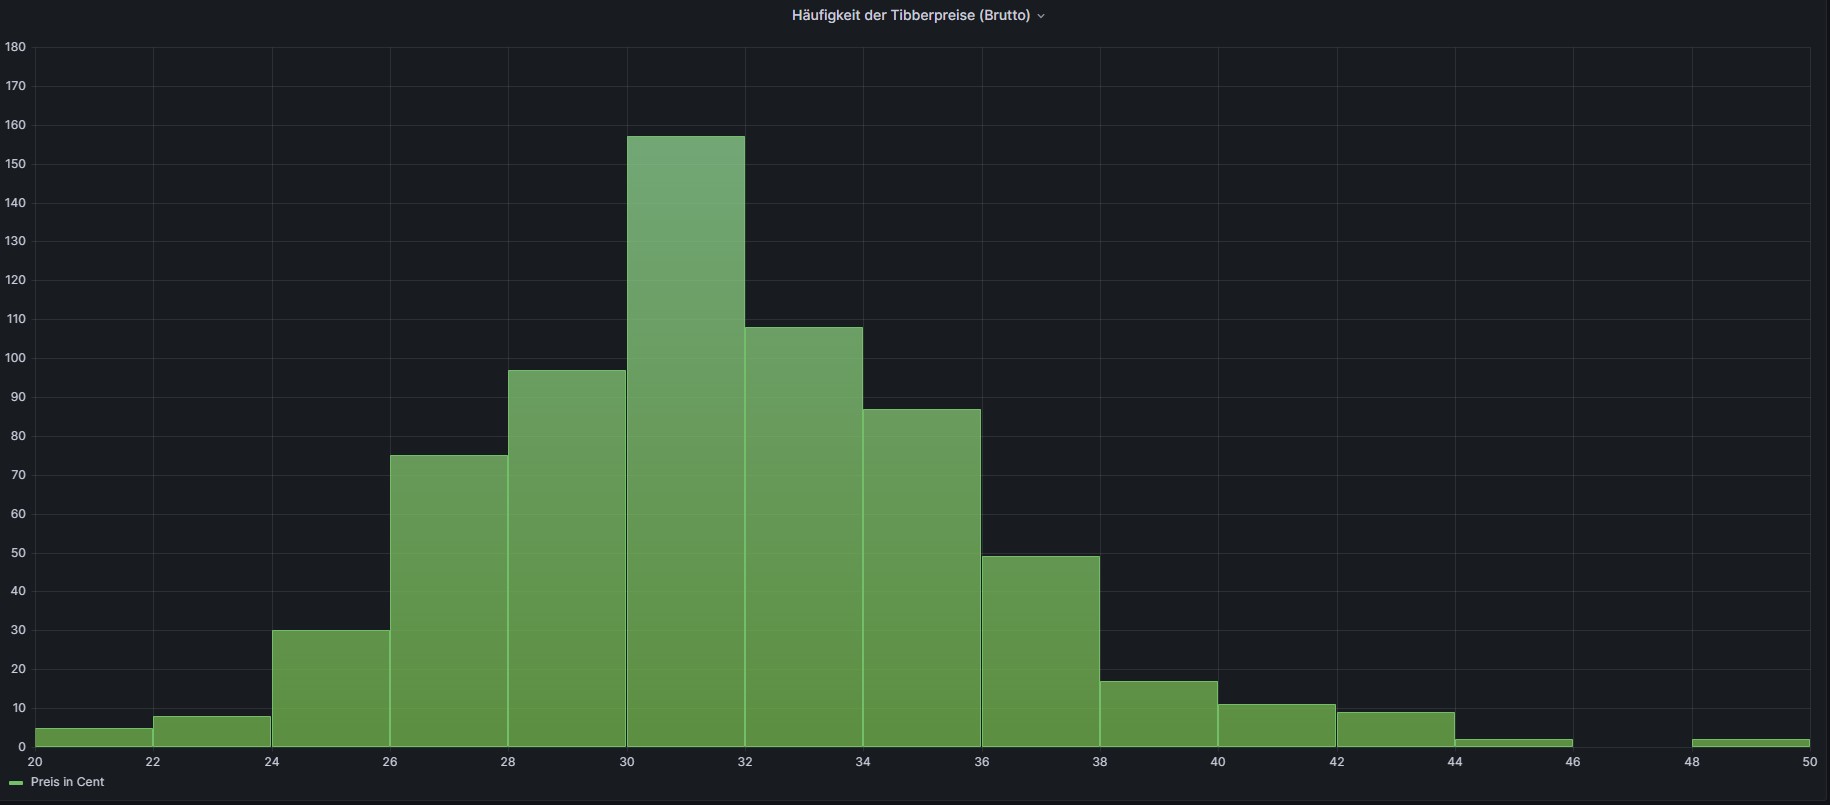Select the histogram bar between 42 and 44

click(x=1396, y=729)
